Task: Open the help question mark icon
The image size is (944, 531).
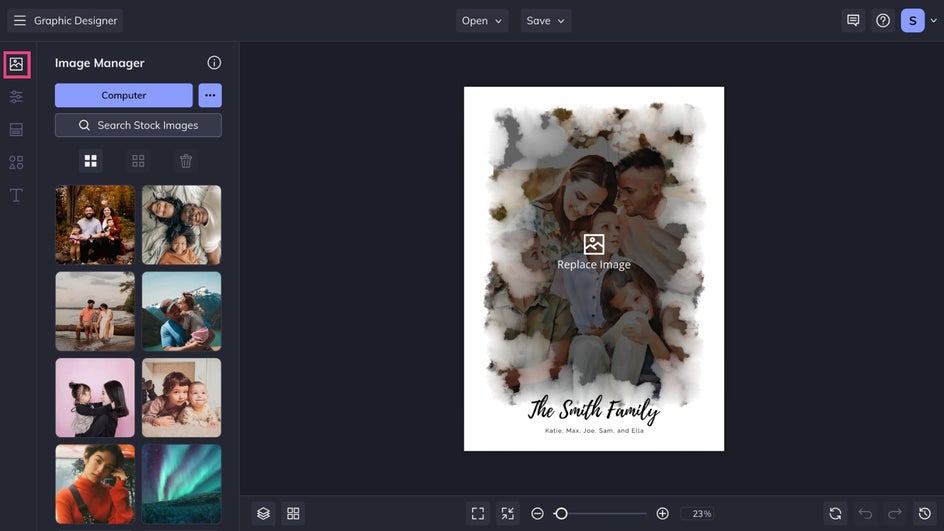Action: coord(883,20)
